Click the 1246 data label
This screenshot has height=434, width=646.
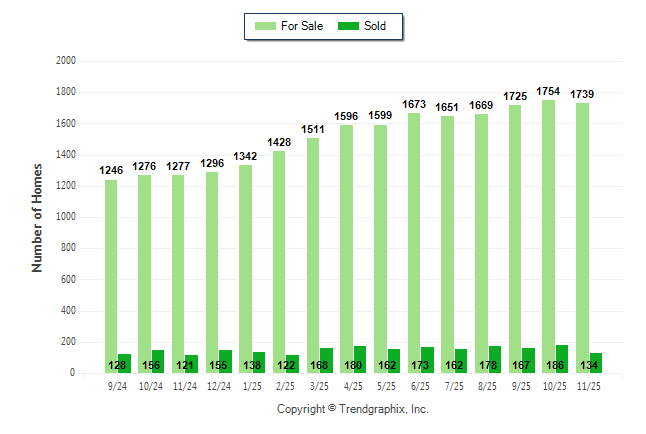111,171
